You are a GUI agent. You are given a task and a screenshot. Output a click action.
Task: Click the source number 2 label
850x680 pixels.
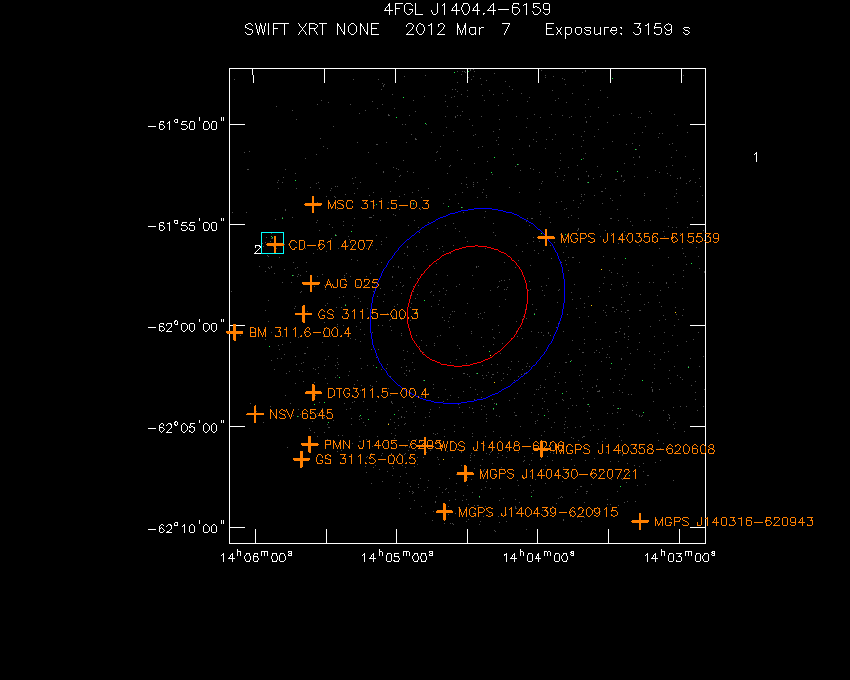[x=257, y=249]
